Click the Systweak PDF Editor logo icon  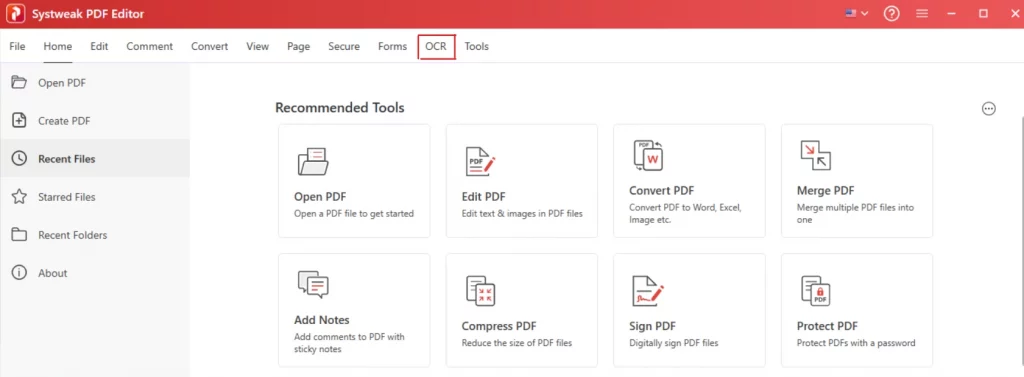pyautogui.click(x=15, y=14)
